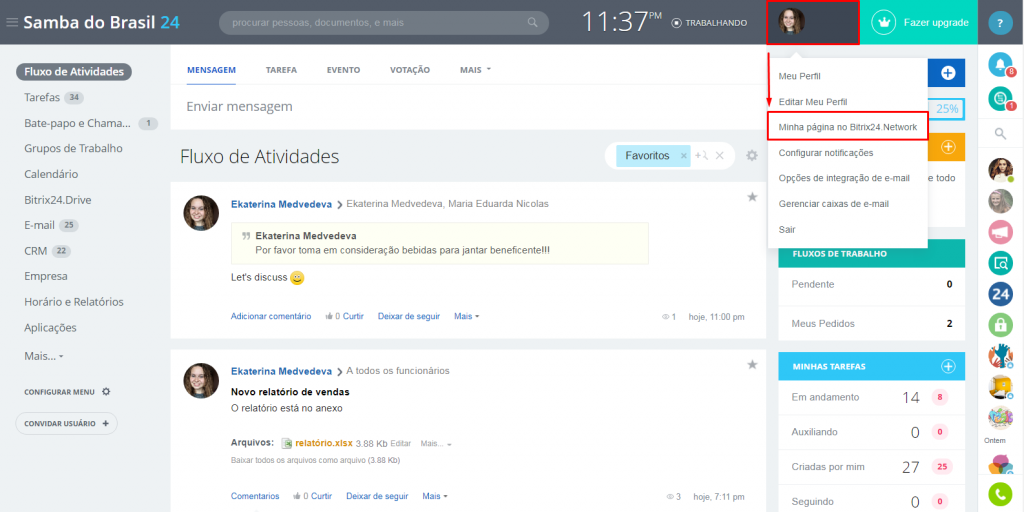Open the pink megaphone chat icon

pyautogui.click(x=1000, y=231)
